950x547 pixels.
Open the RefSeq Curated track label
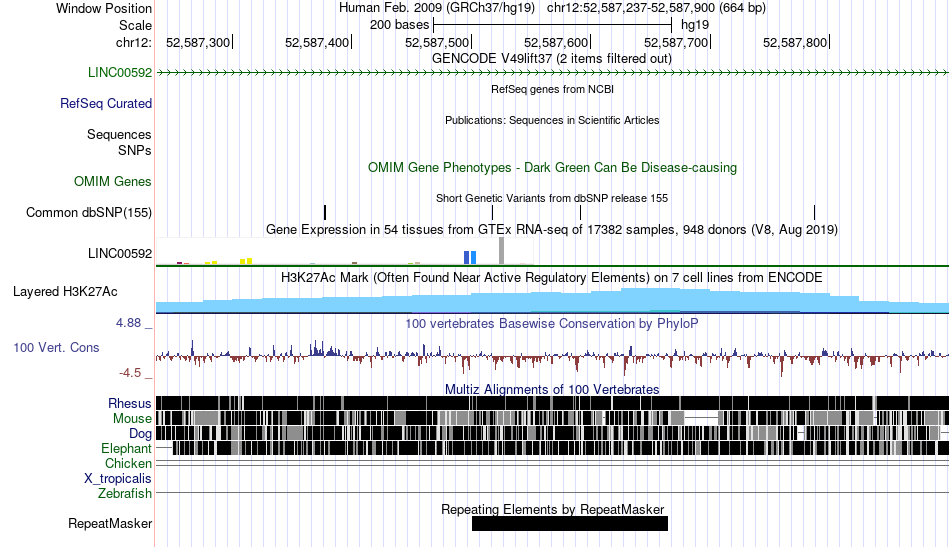coord(105,104)
